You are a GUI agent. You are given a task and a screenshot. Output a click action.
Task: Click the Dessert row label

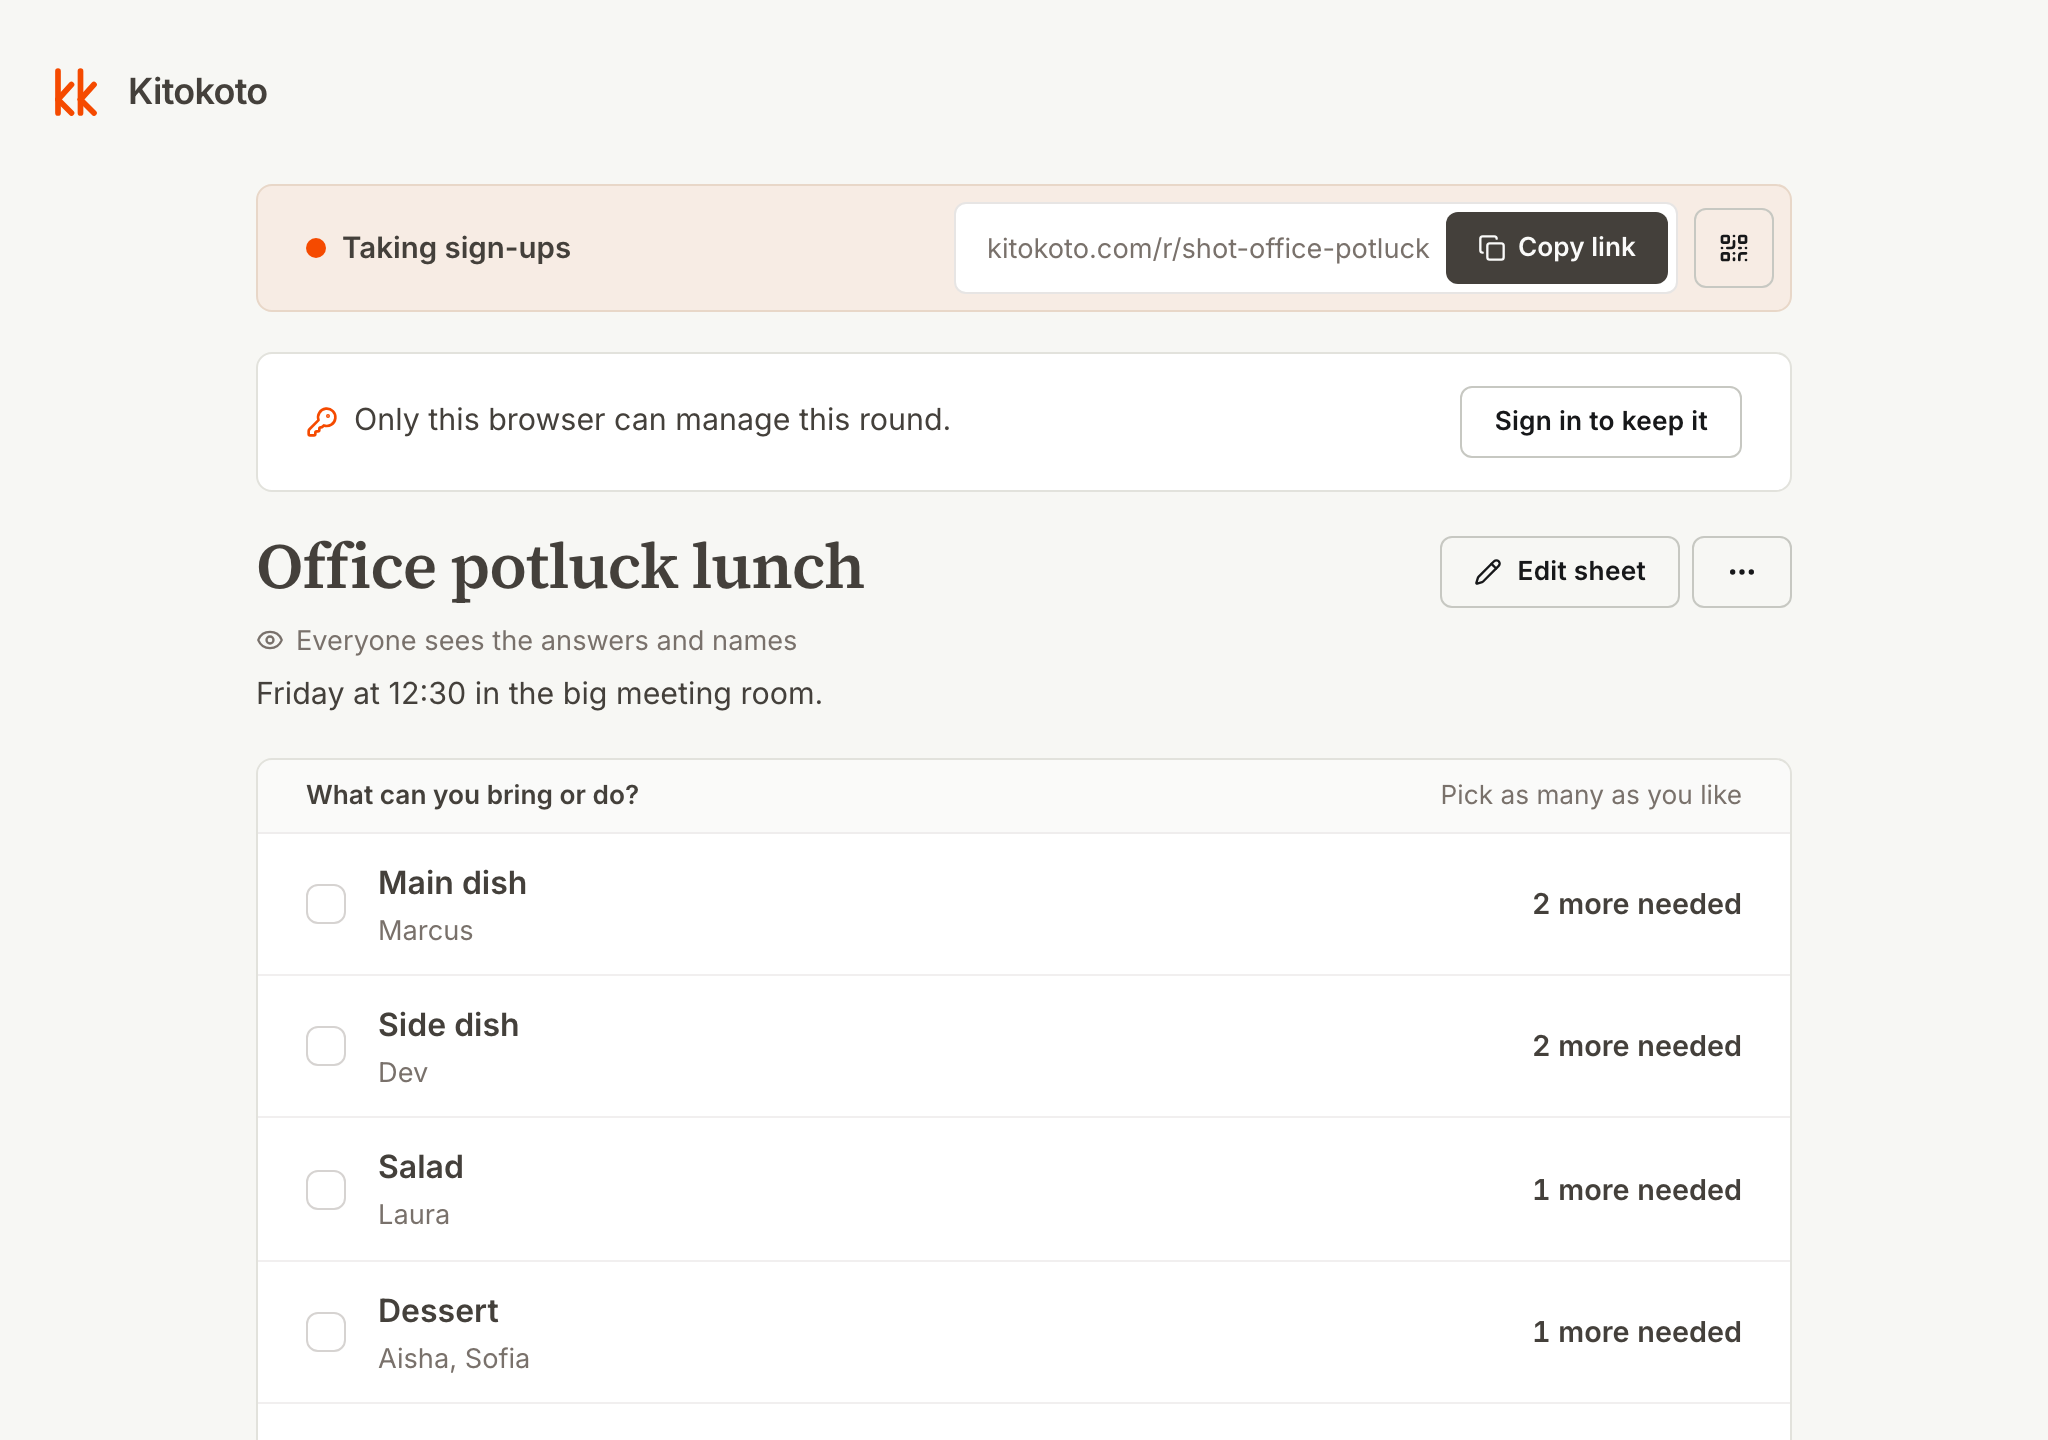coord(438,1311)
